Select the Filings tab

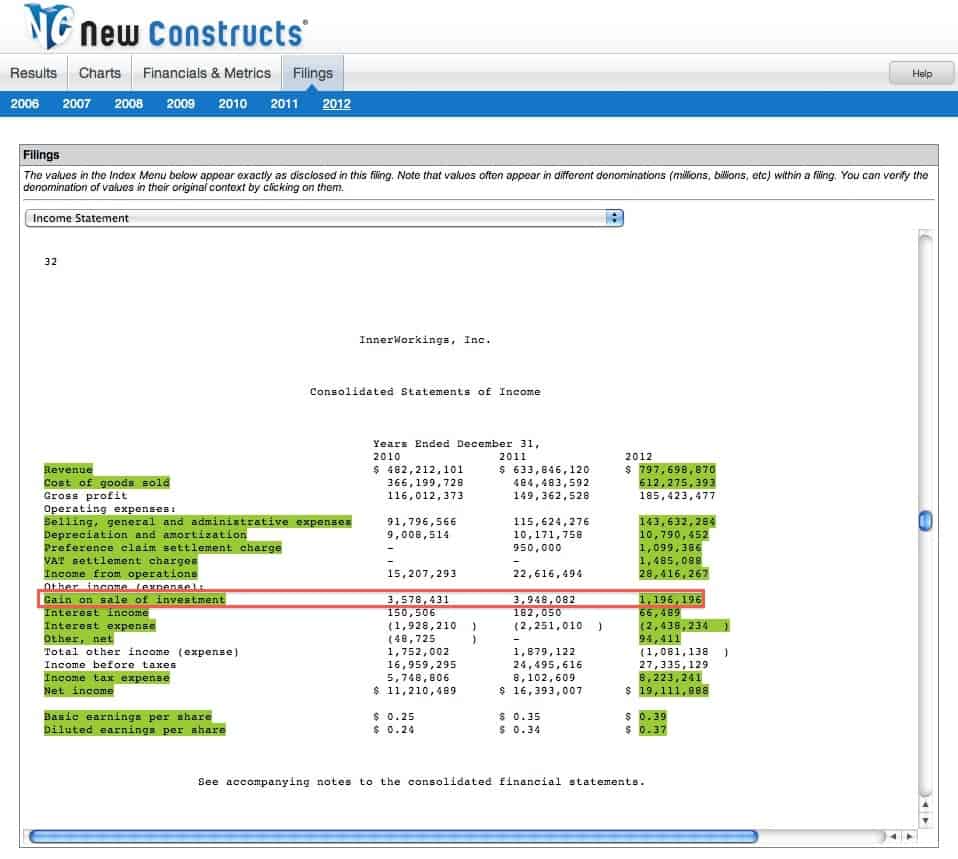(313, 73)
